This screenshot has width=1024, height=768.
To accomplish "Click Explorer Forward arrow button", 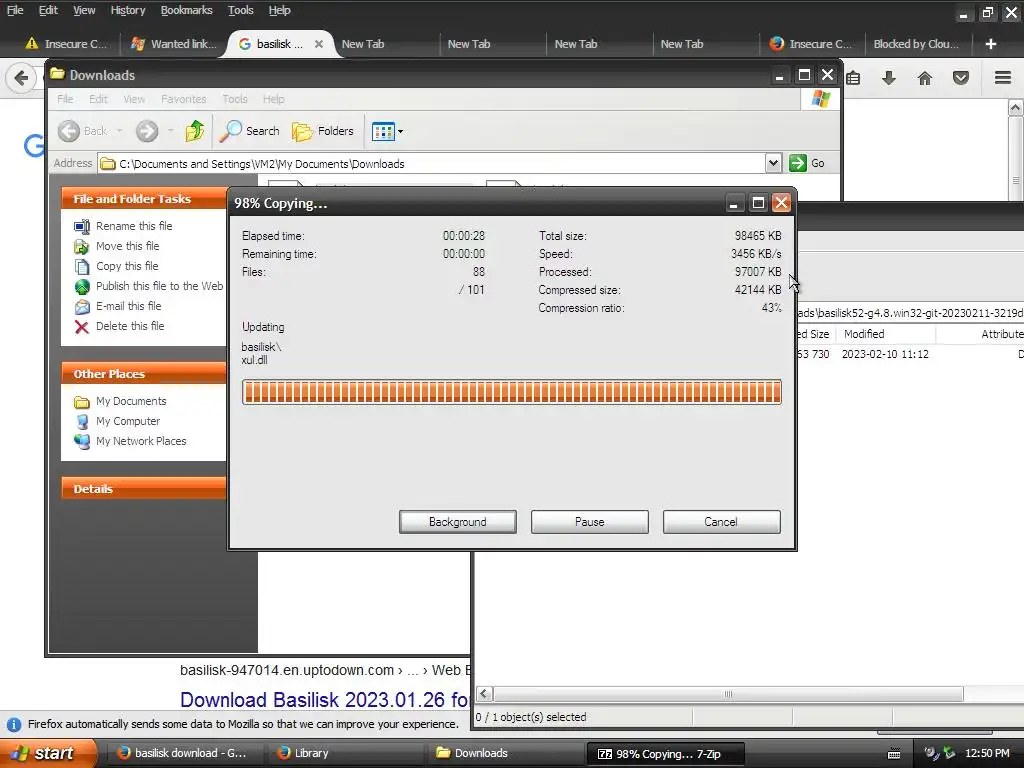I will click(147, 131).
